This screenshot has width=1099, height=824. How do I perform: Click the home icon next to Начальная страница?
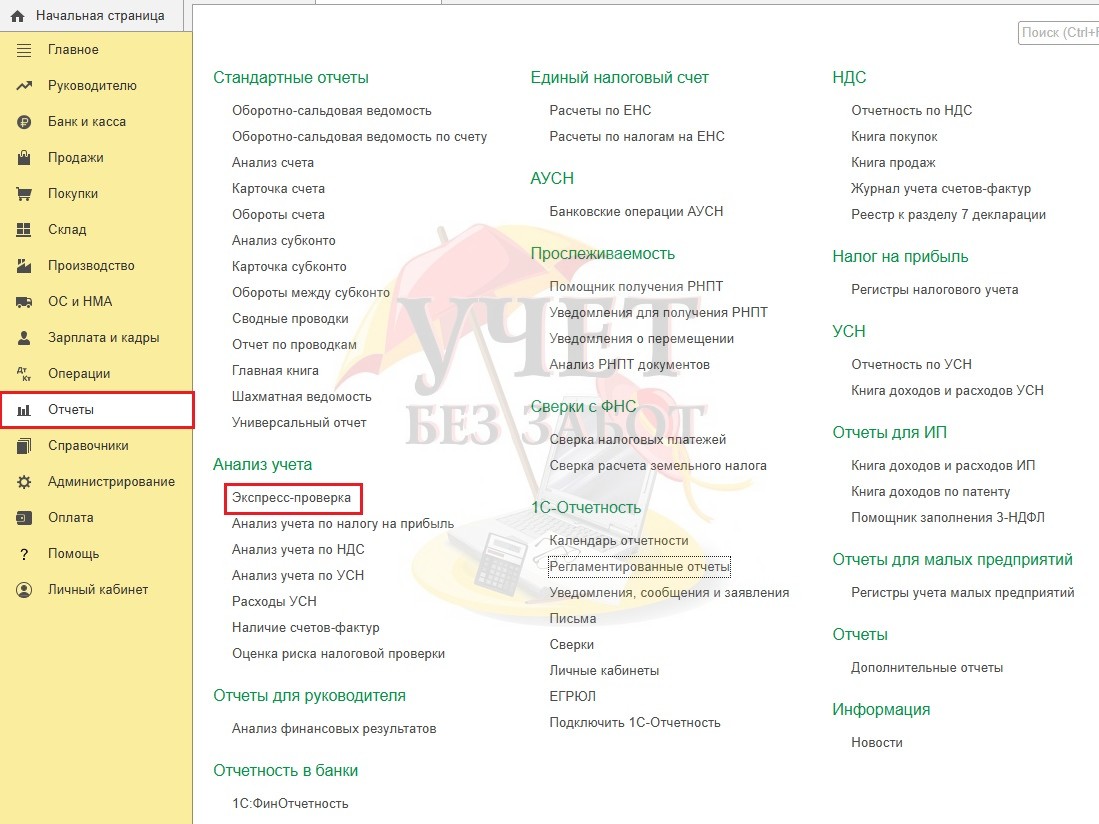tap(17, 16)
